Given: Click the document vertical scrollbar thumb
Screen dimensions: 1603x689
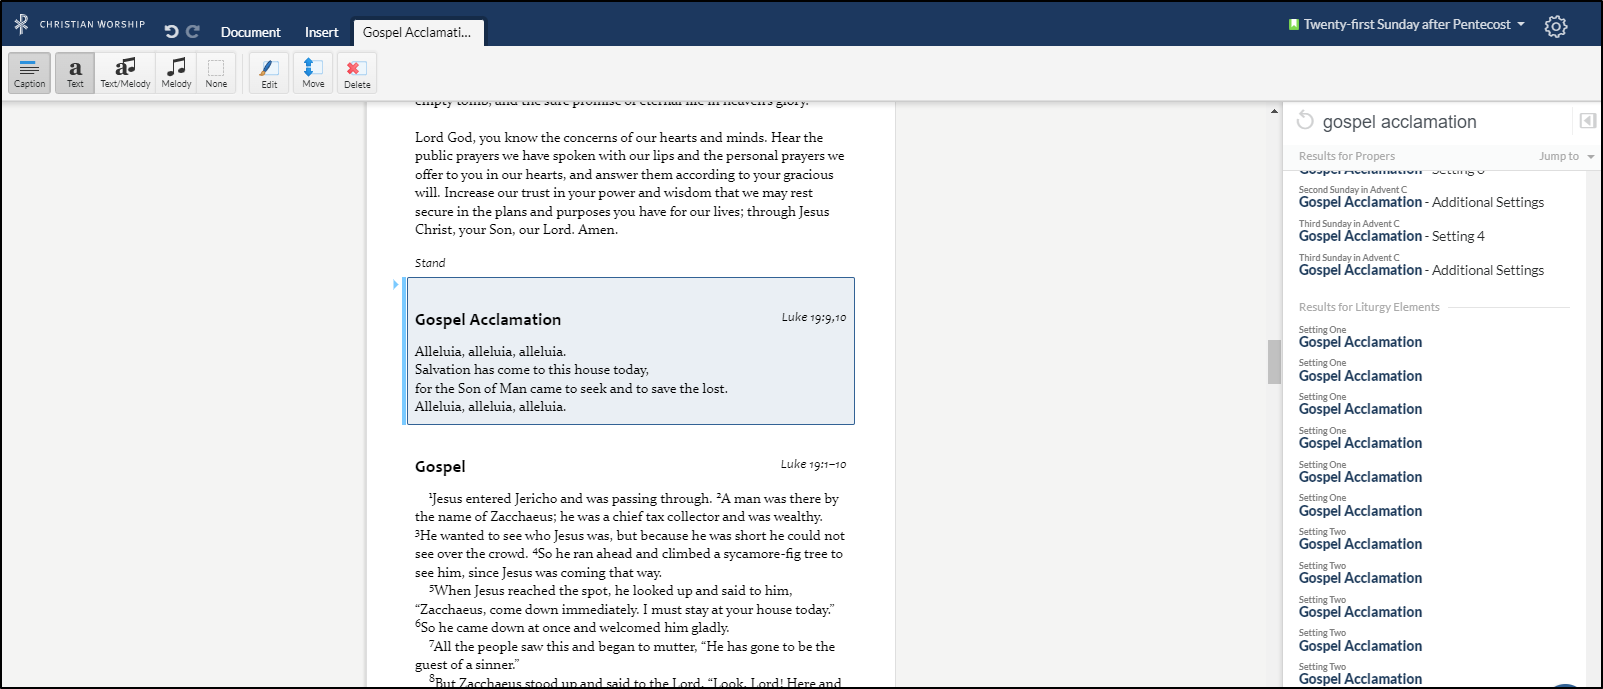Looking at the screenshot, I should 1274,362.
